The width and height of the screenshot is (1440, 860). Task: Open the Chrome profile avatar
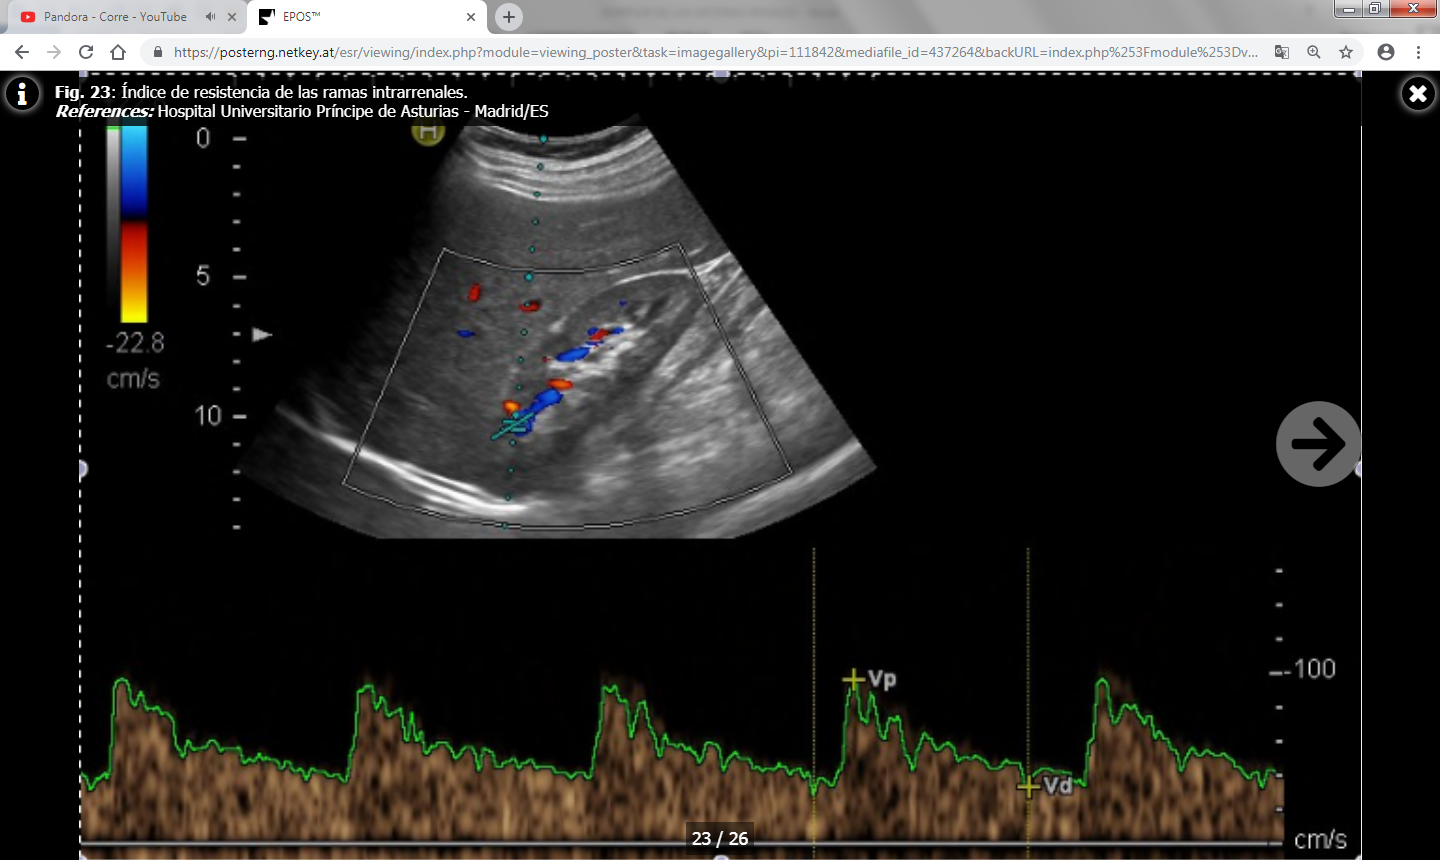pos(1386,52)
